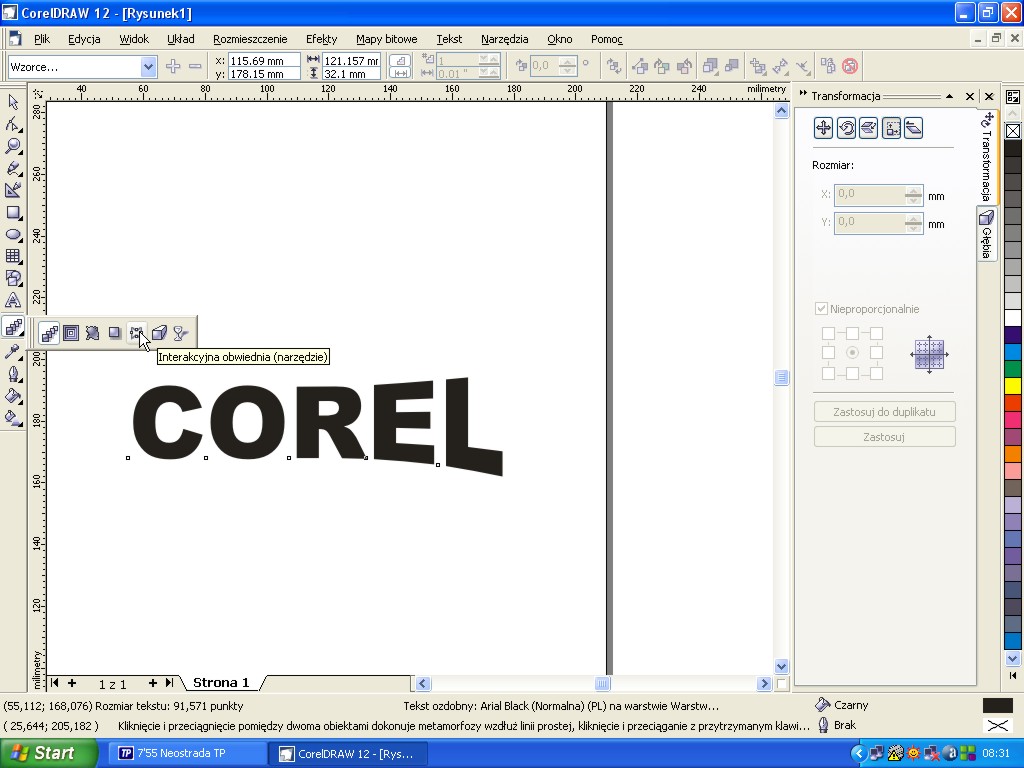This screenshot has width=1024, height=768.
Task: Pick the yellow swatch in color palette
Action: [1013, 386]
